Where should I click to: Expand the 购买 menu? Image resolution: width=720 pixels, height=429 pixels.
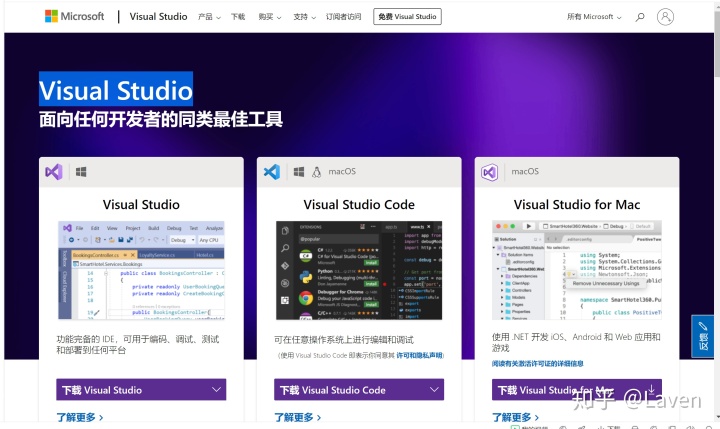point(270,17)
